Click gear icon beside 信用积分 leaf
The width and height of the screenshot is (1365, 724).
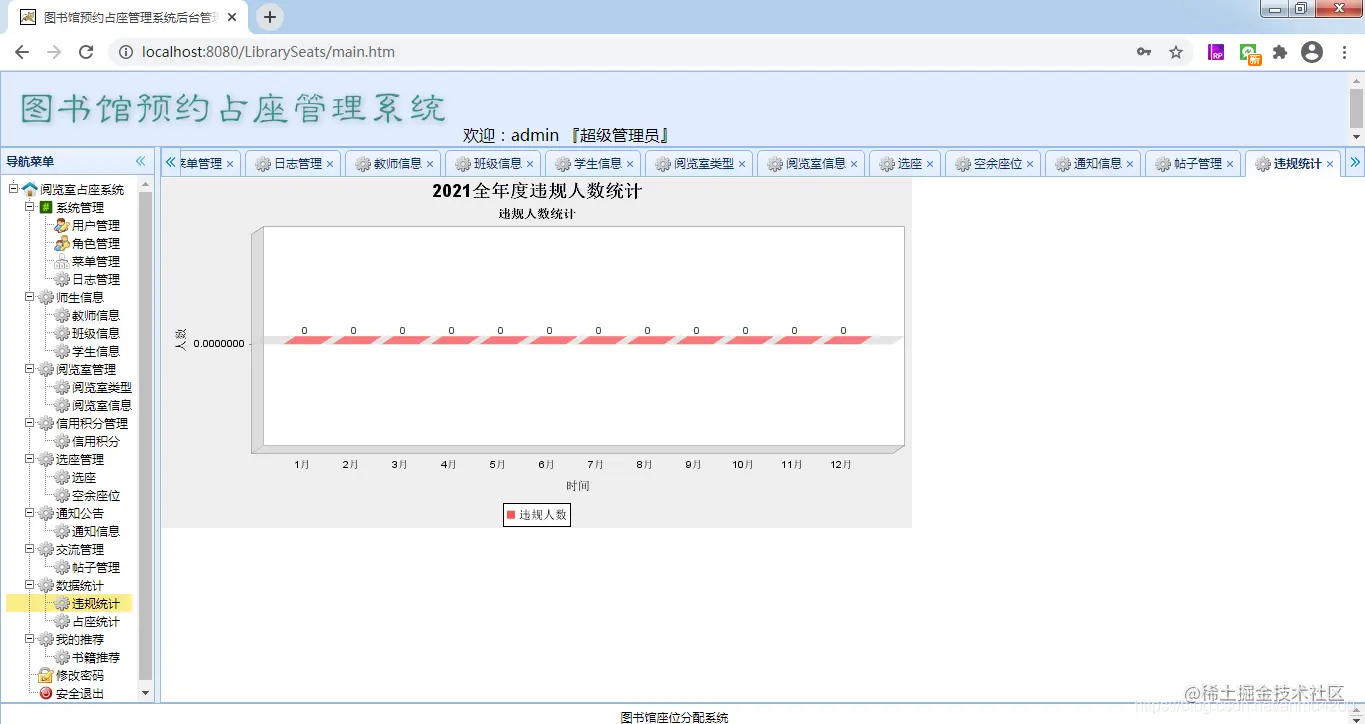[x=62, y=442]
